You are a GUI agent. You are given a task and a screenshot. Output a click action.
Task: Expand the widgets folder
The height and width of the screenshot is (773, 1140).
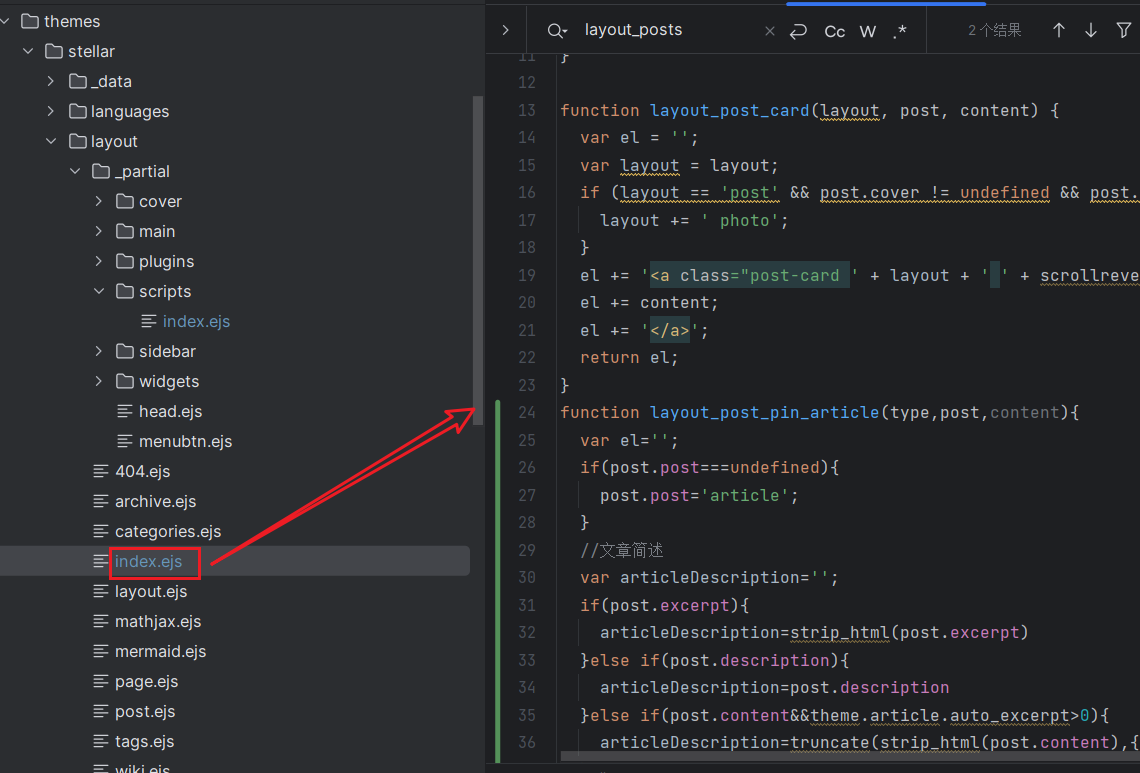click(x=99, y=381)
